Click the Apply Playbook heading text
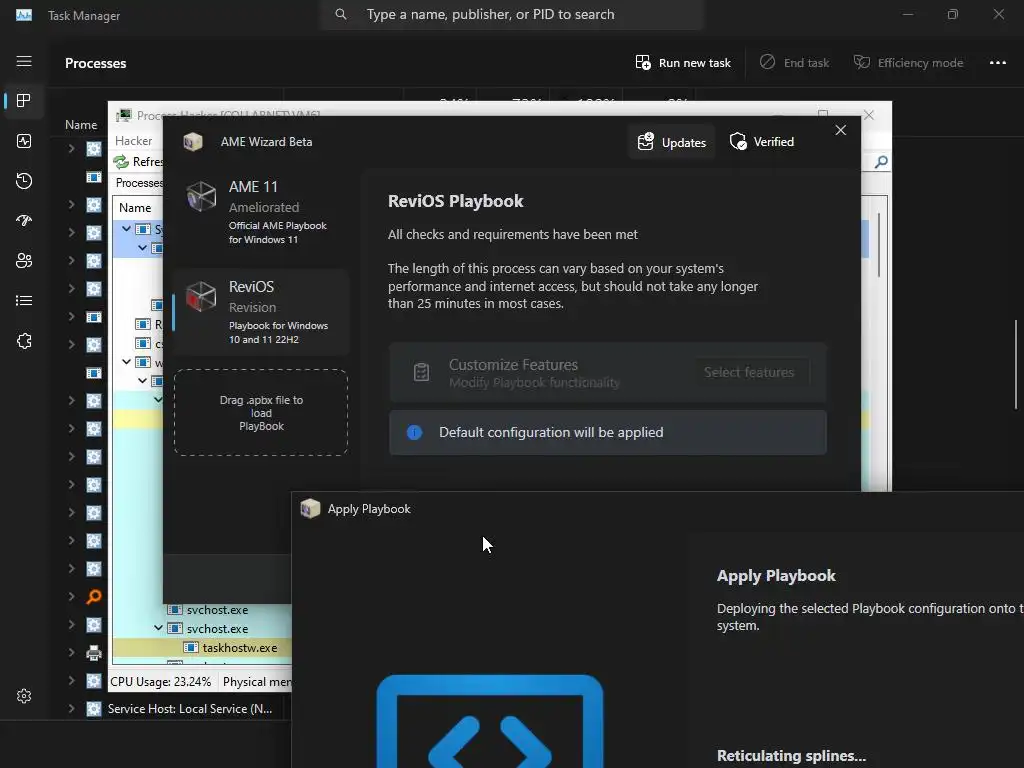The height and width of the screenshot is (768, 1024). 776,575
